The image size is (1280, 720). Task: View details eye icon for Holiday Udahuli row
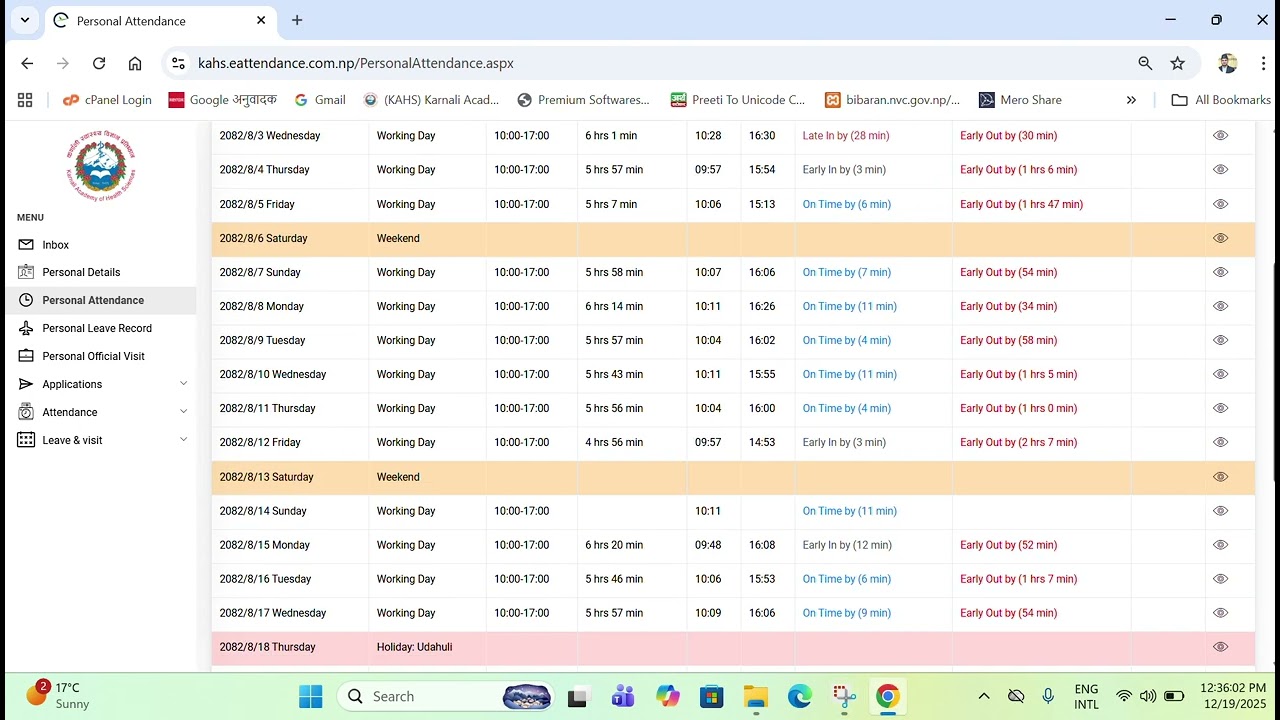coord(1220,647)
